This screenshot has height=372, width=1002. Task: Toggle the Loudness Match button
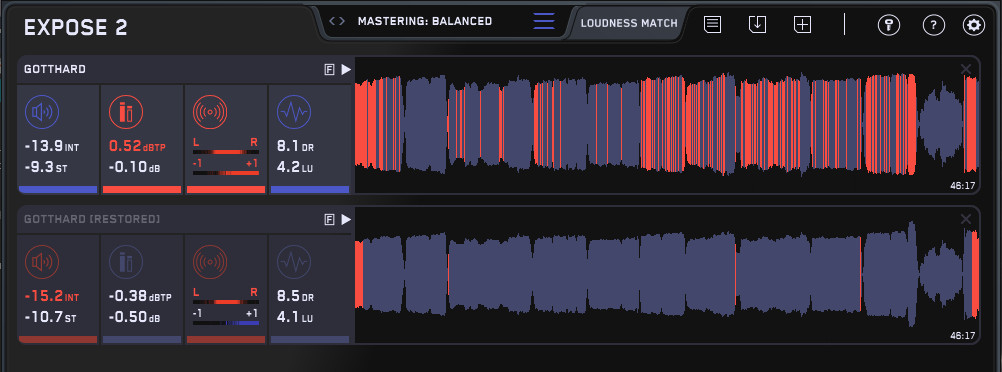(629, 24)
